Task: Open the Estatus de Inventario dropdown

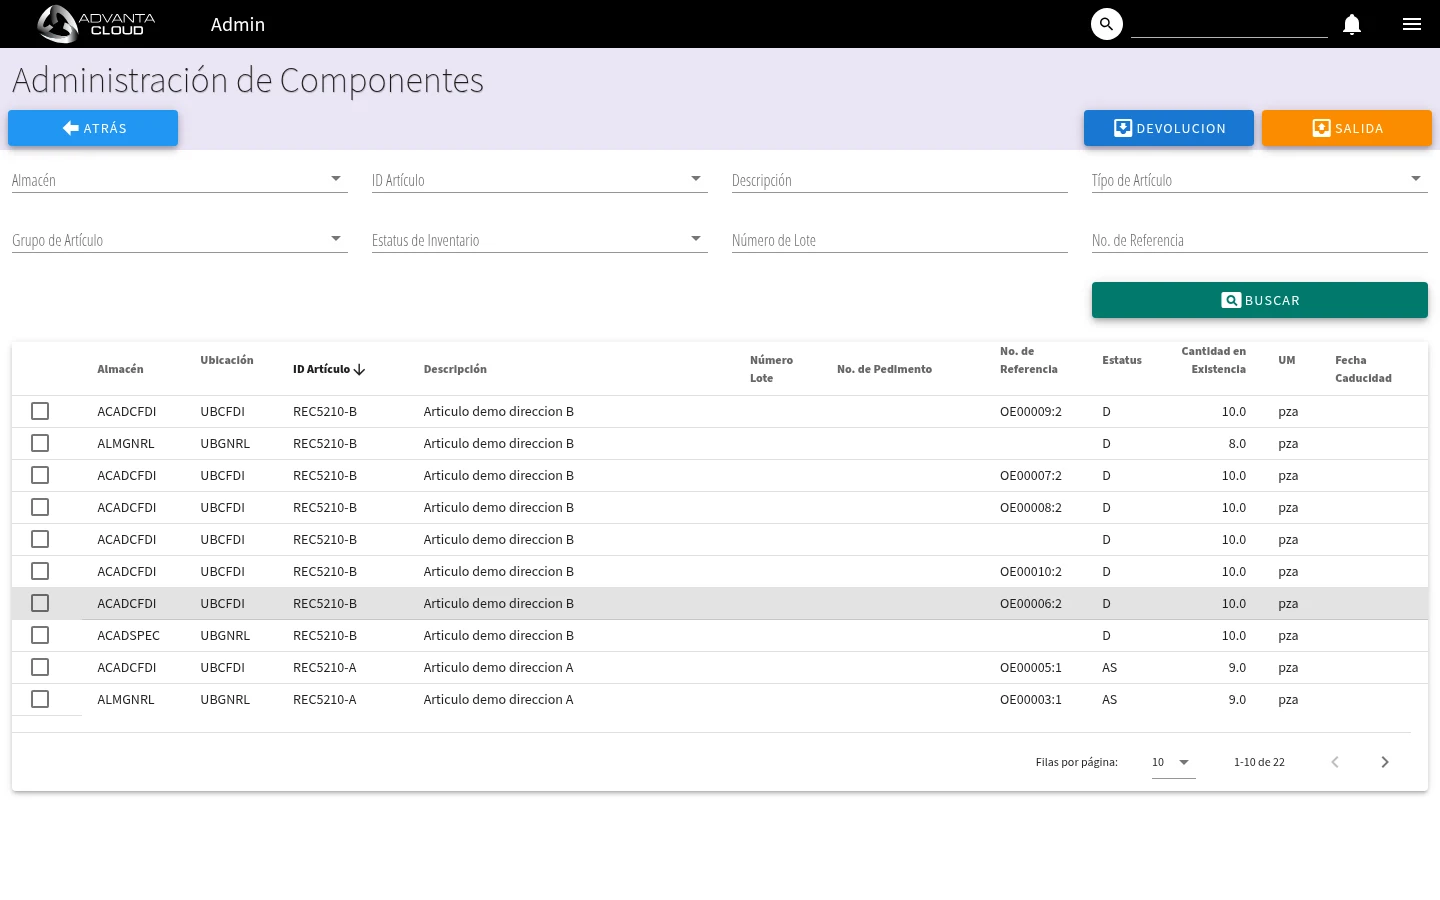Action: (x=540, y=240)
